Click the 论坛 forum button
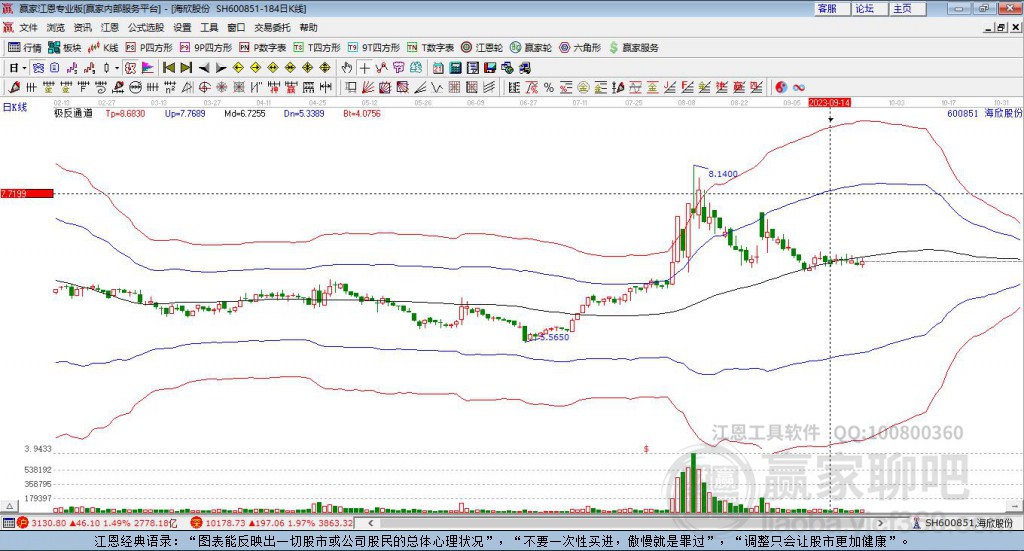Image resolution: width=1024 pixels, height=551 pixels. (870, 8)
